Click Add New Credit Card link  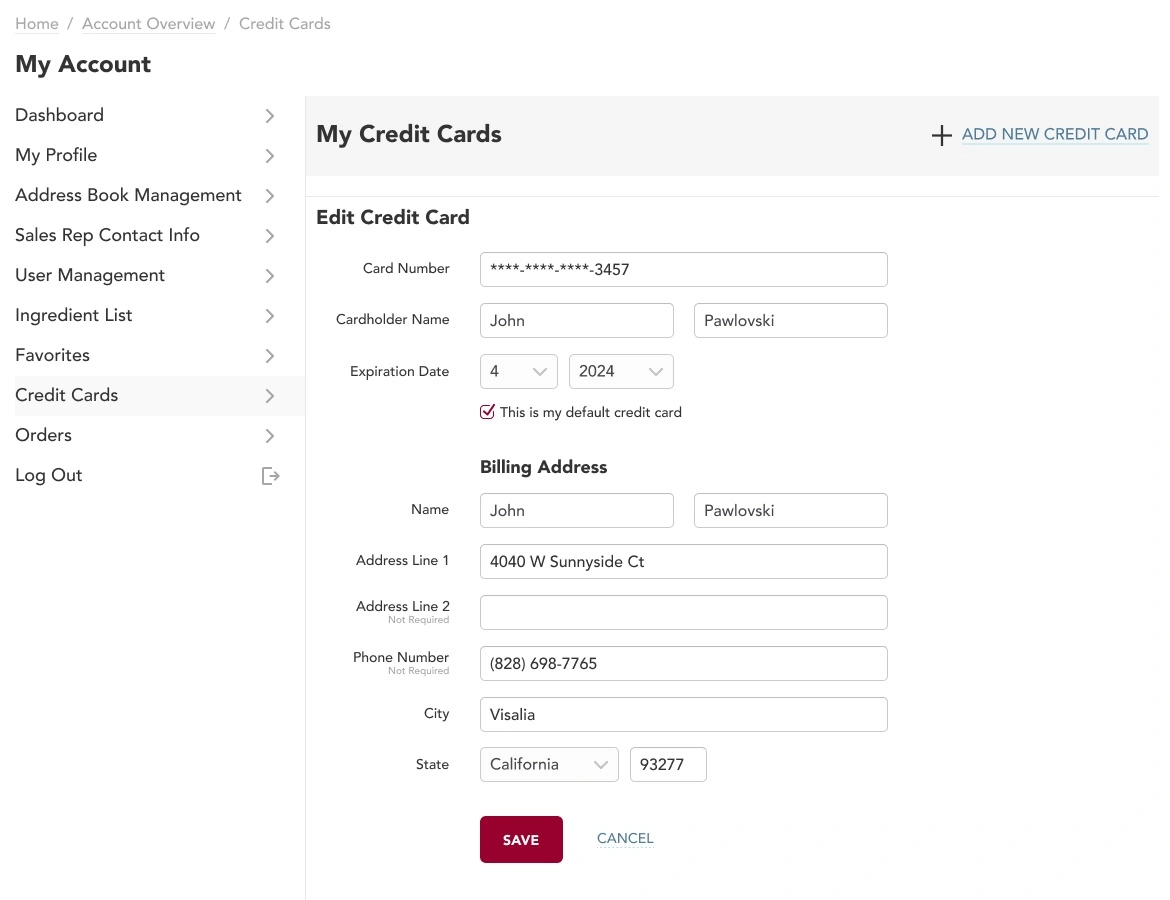coord(1054,134)
